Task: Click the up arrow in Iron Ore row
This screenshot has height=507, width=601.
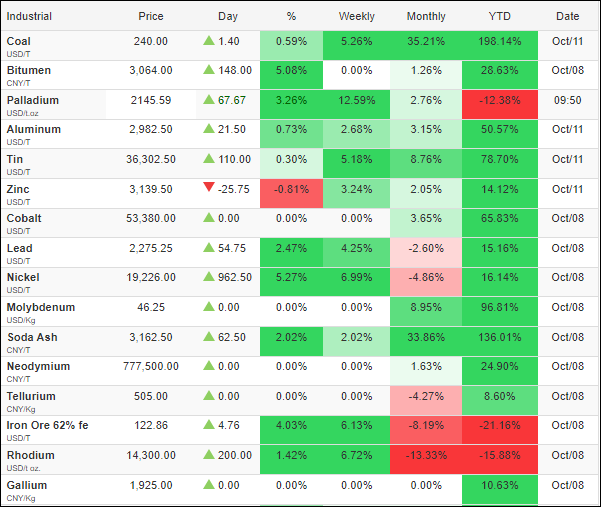Action: [x=209, y=426]
